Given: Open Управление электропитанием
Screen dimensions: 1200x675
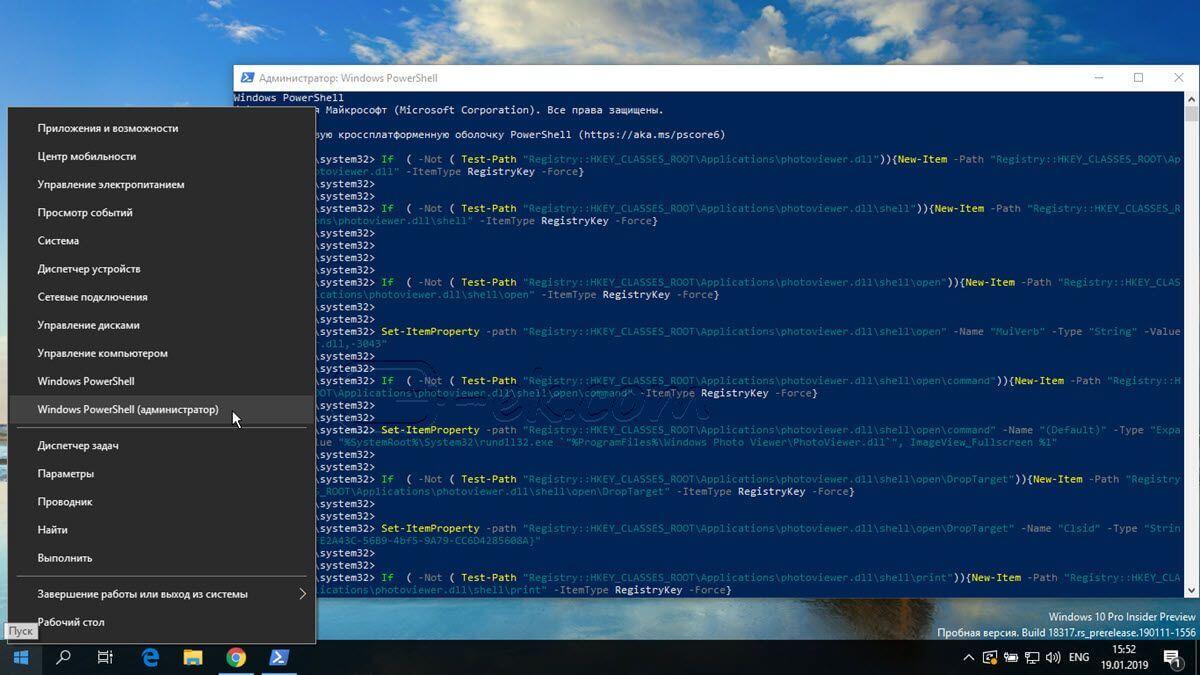Looking at the screenshot, I should pyautogui.click(x=162, y=184).
